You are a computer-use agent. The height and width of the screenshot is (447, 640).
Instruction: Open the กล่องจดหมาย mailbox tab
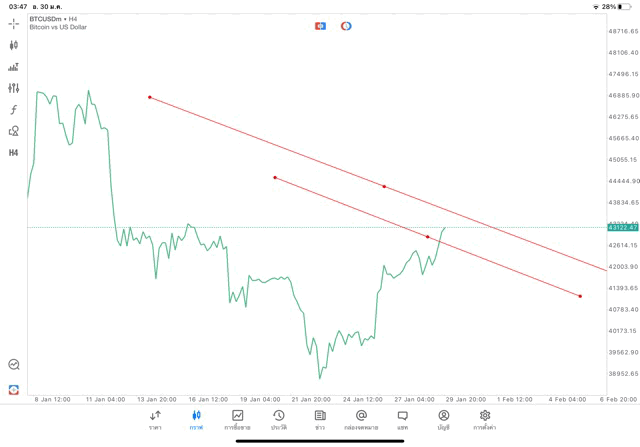click(x=361, y=419)
